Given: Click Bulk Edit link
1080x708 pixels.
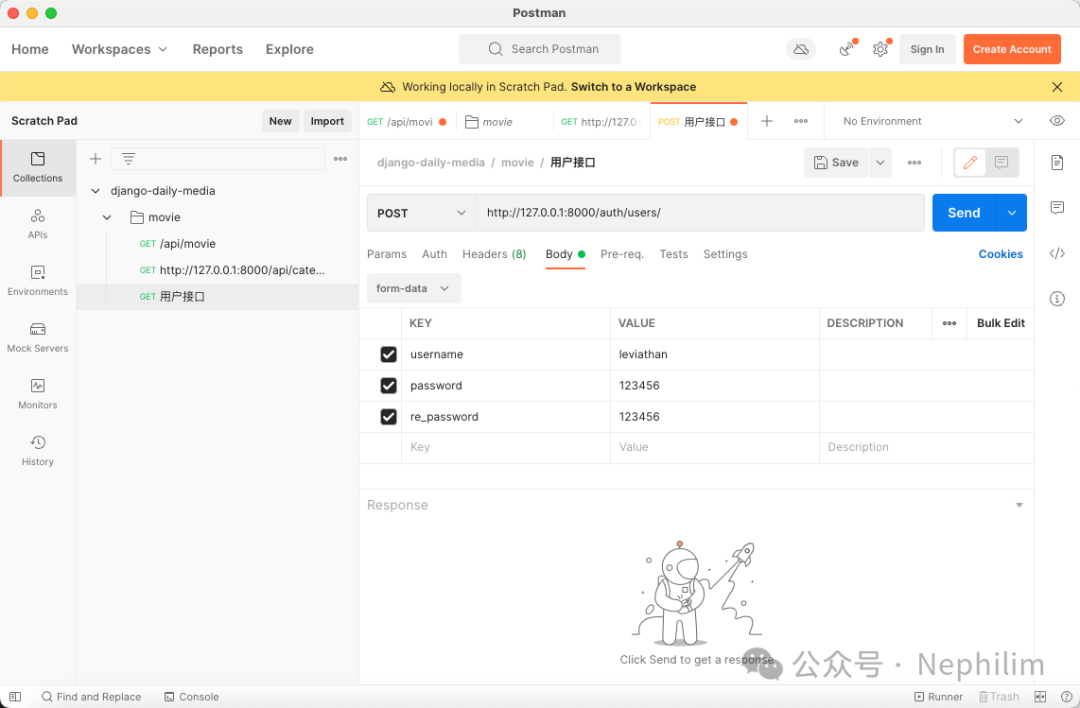Looking at the screenshot, I should pyautogui.click(x=1000, y=323).
